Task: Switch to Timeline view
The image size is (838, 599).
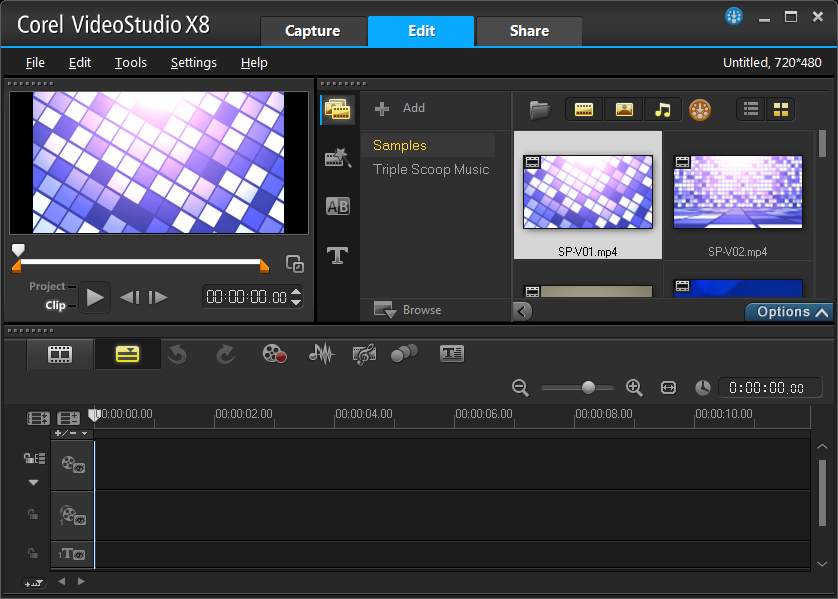Action: tap(127, 354)
